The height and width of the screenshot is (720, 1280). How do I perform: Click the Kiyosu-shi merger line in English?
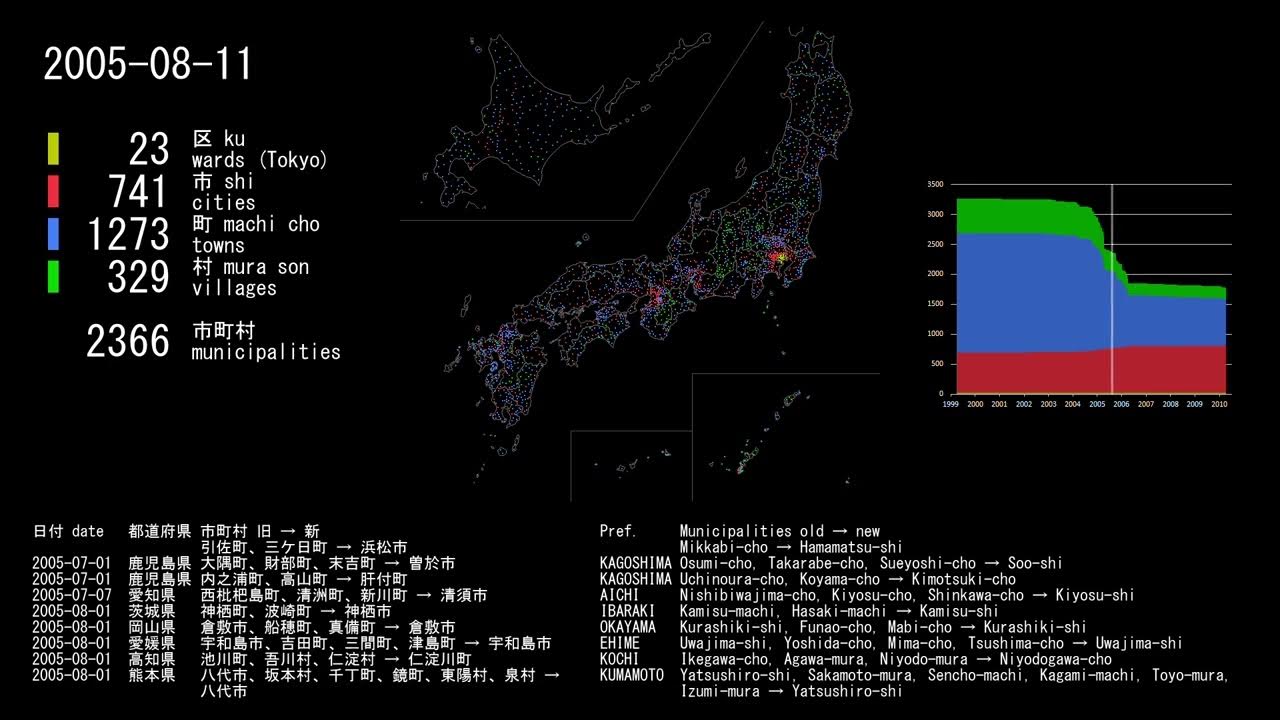[907, 596]
